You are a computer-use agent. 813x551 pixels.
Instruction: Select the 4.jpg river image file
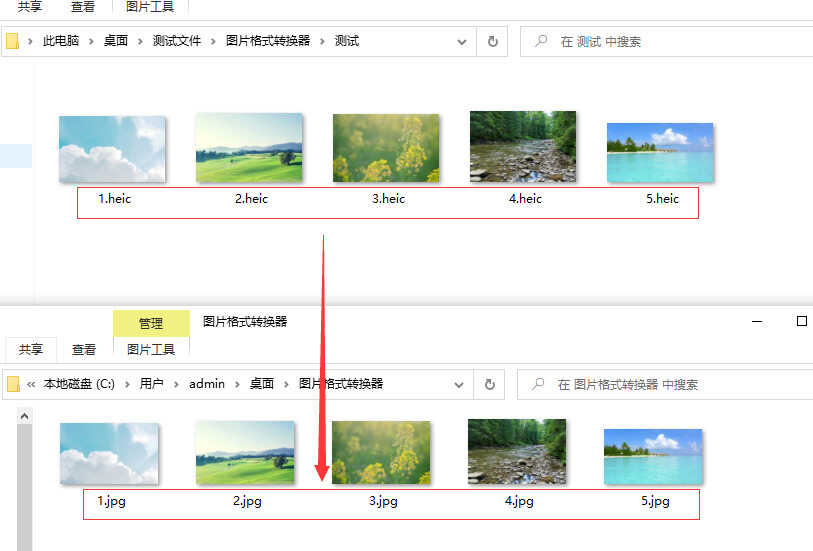click(517, 451)
